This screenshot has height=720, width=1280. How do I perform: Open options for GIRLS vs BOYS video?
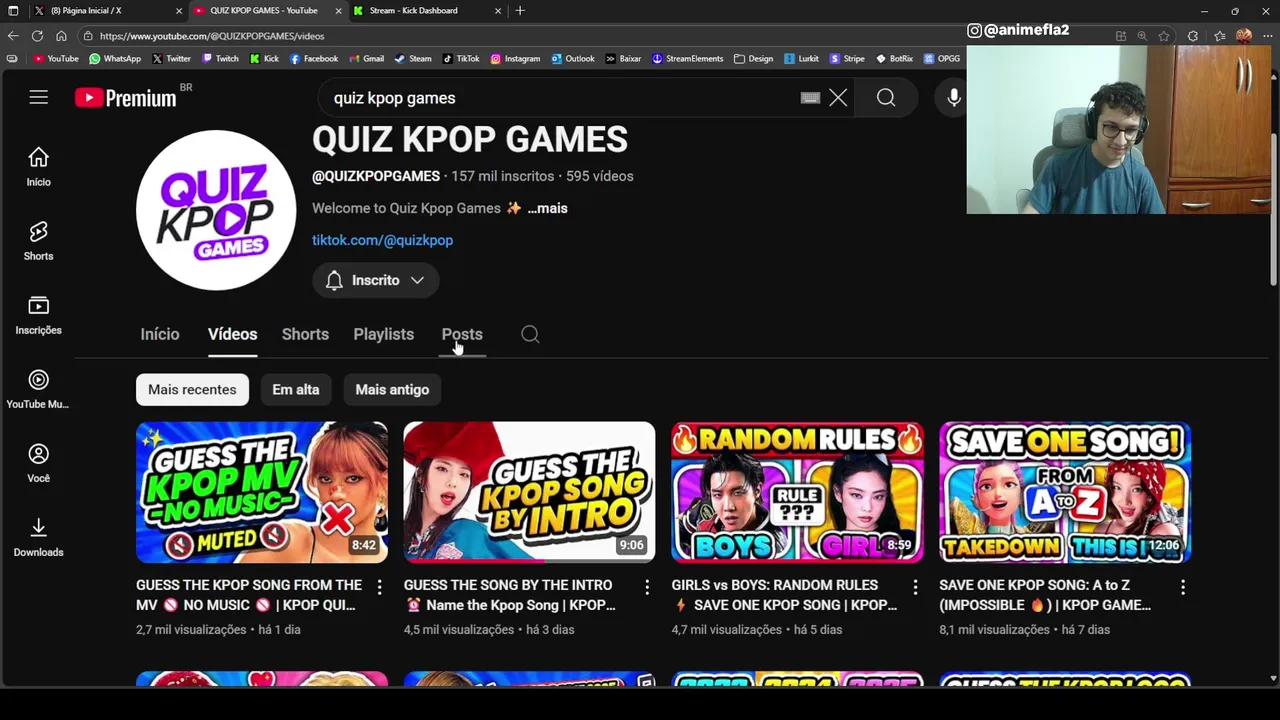coord(915,587)
